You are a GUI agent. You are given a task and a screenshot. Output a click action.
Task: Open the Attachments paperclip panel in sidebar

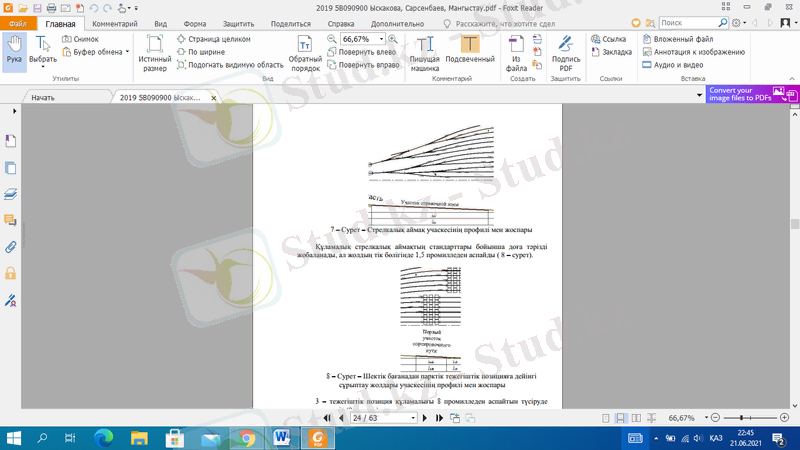[11, 246]
